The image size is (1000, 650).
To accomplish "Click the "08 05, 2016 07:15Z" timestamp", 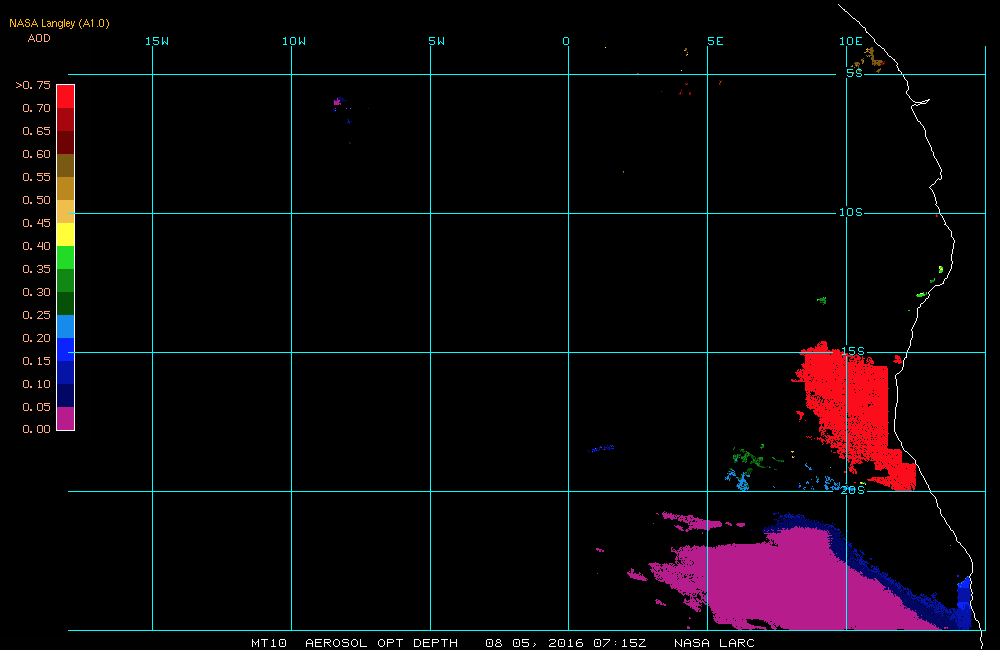I will coord(566,643).
